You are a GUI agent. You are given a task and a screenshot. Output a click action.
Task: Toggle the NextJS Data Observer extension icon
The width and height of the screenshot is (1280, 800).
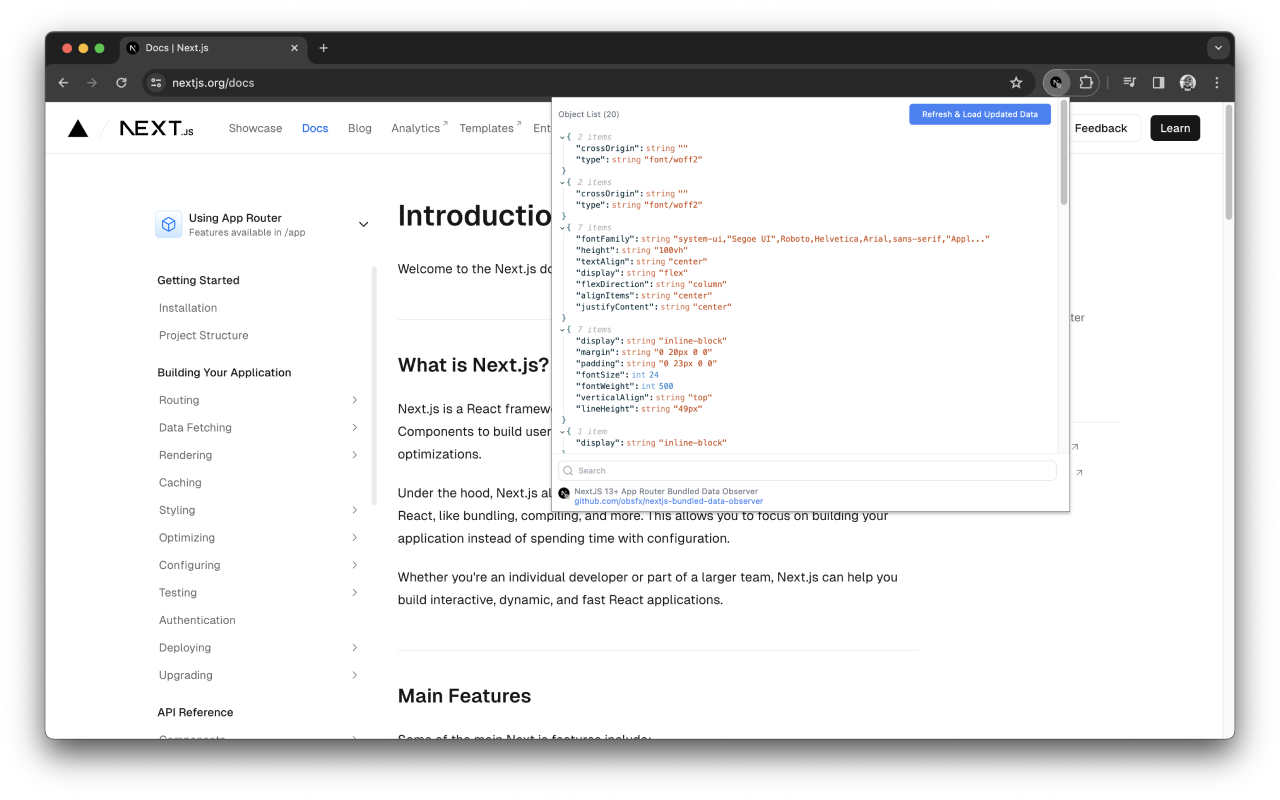coord(1056,83)
